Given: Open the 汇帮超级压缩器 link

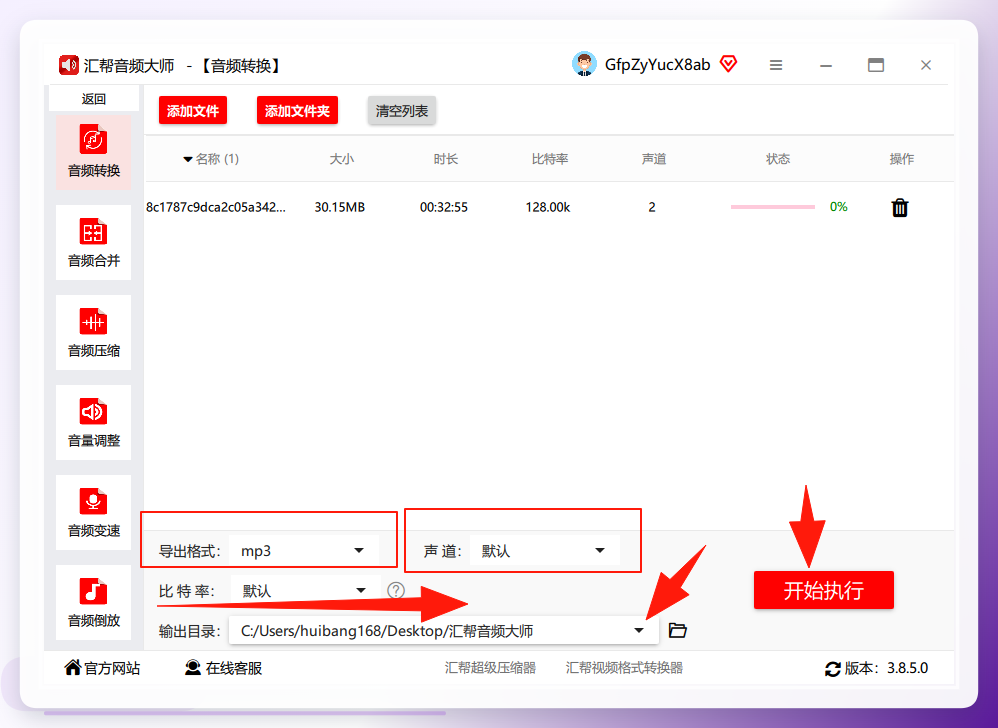Looking at the screenshot, I should pos(490,668).
